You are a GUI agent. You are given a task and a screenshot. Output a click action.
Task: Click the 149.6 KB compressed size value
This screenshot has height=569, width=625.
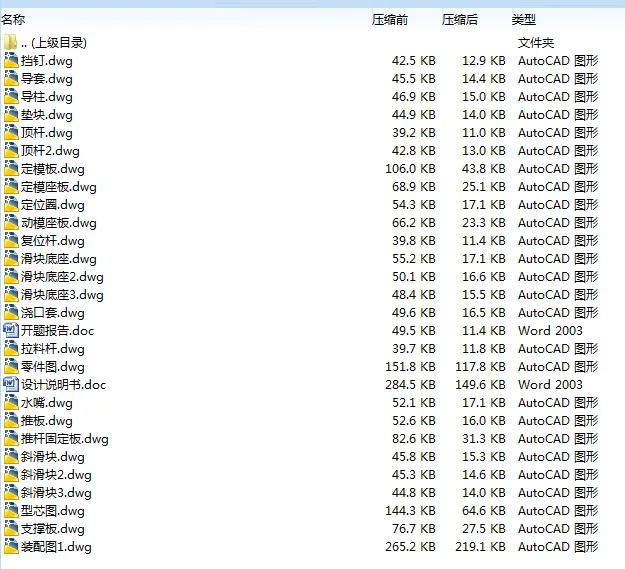tap(480, 385)
